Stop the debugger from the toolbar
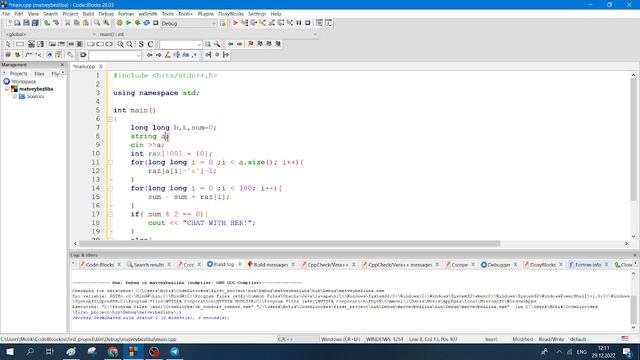 [x=308, y=23]
